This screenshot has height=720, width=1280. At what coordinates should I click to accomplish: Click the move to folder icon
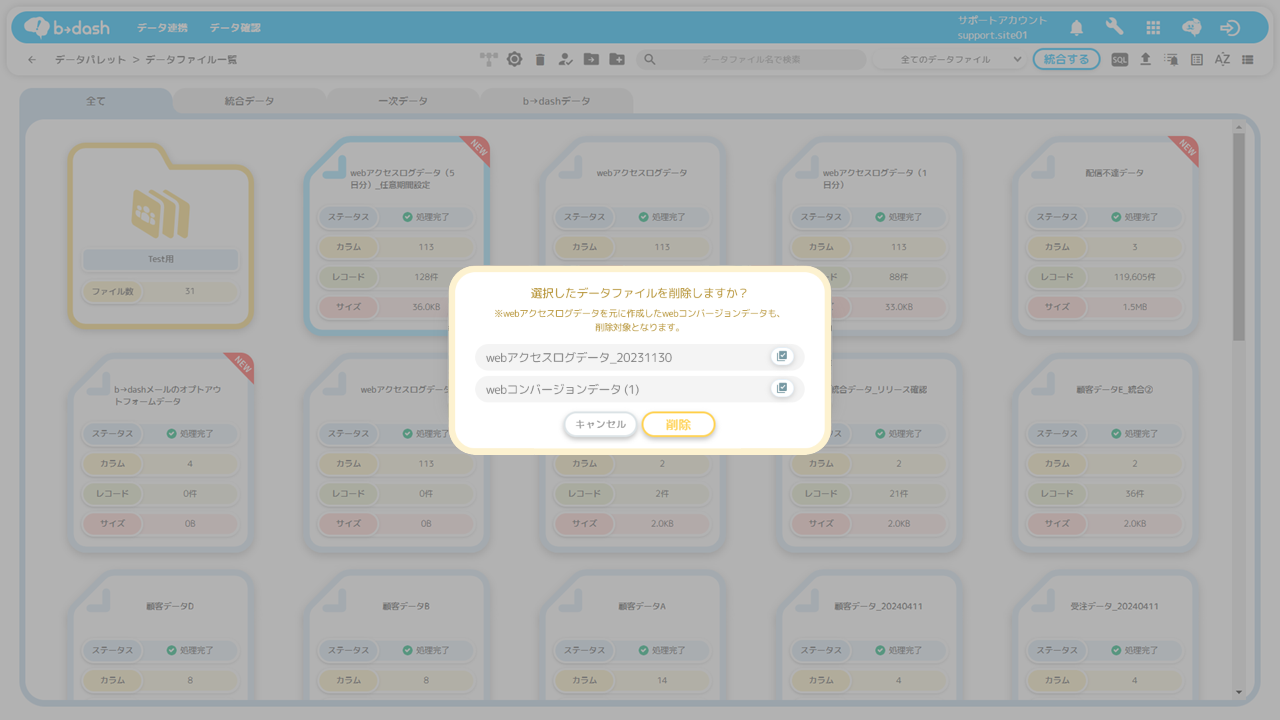coord(591,60)
